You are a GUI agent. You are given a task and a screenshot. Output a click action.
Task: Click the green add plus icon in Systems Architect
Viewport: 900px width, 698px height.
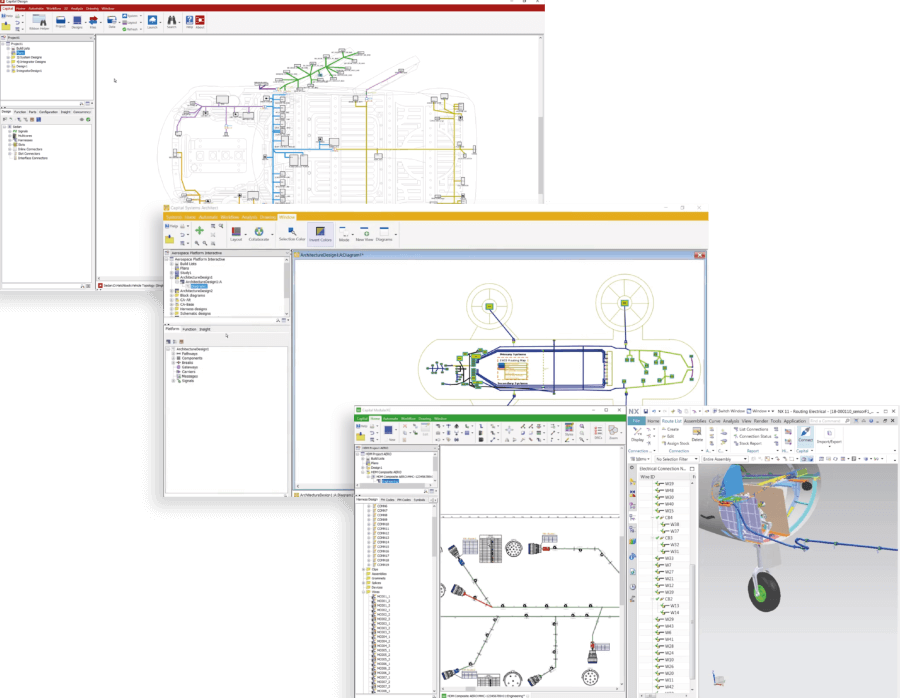pyautogui.click(x=199, y=230)
